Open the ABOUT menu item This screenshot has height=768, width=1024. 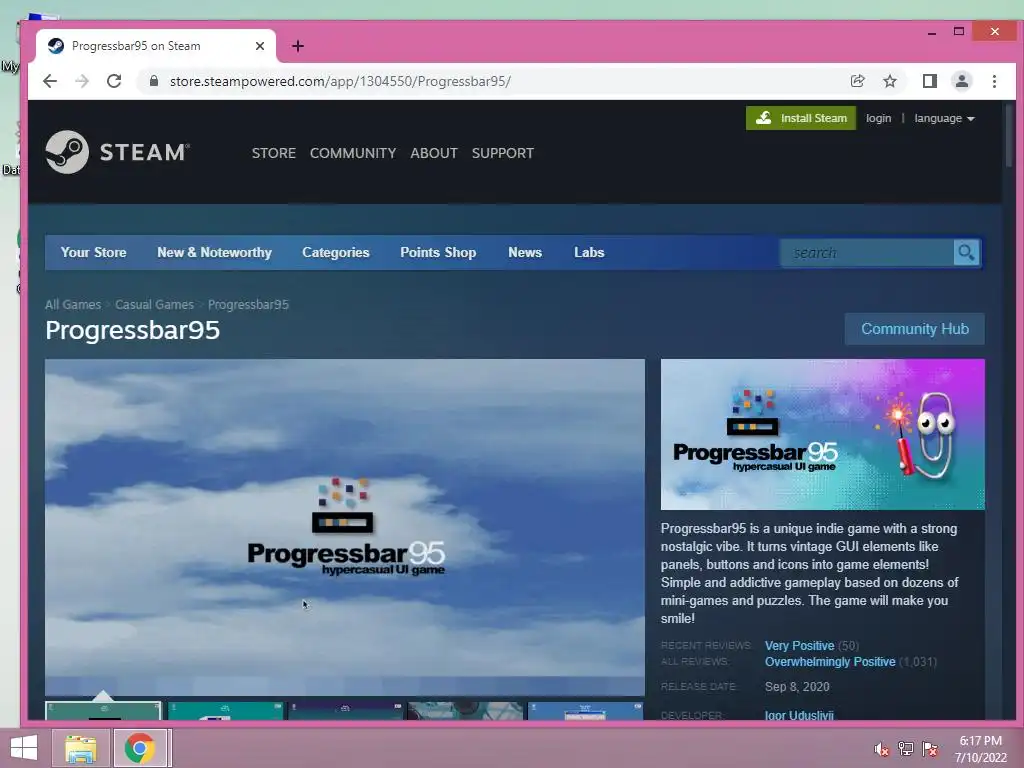434,153
